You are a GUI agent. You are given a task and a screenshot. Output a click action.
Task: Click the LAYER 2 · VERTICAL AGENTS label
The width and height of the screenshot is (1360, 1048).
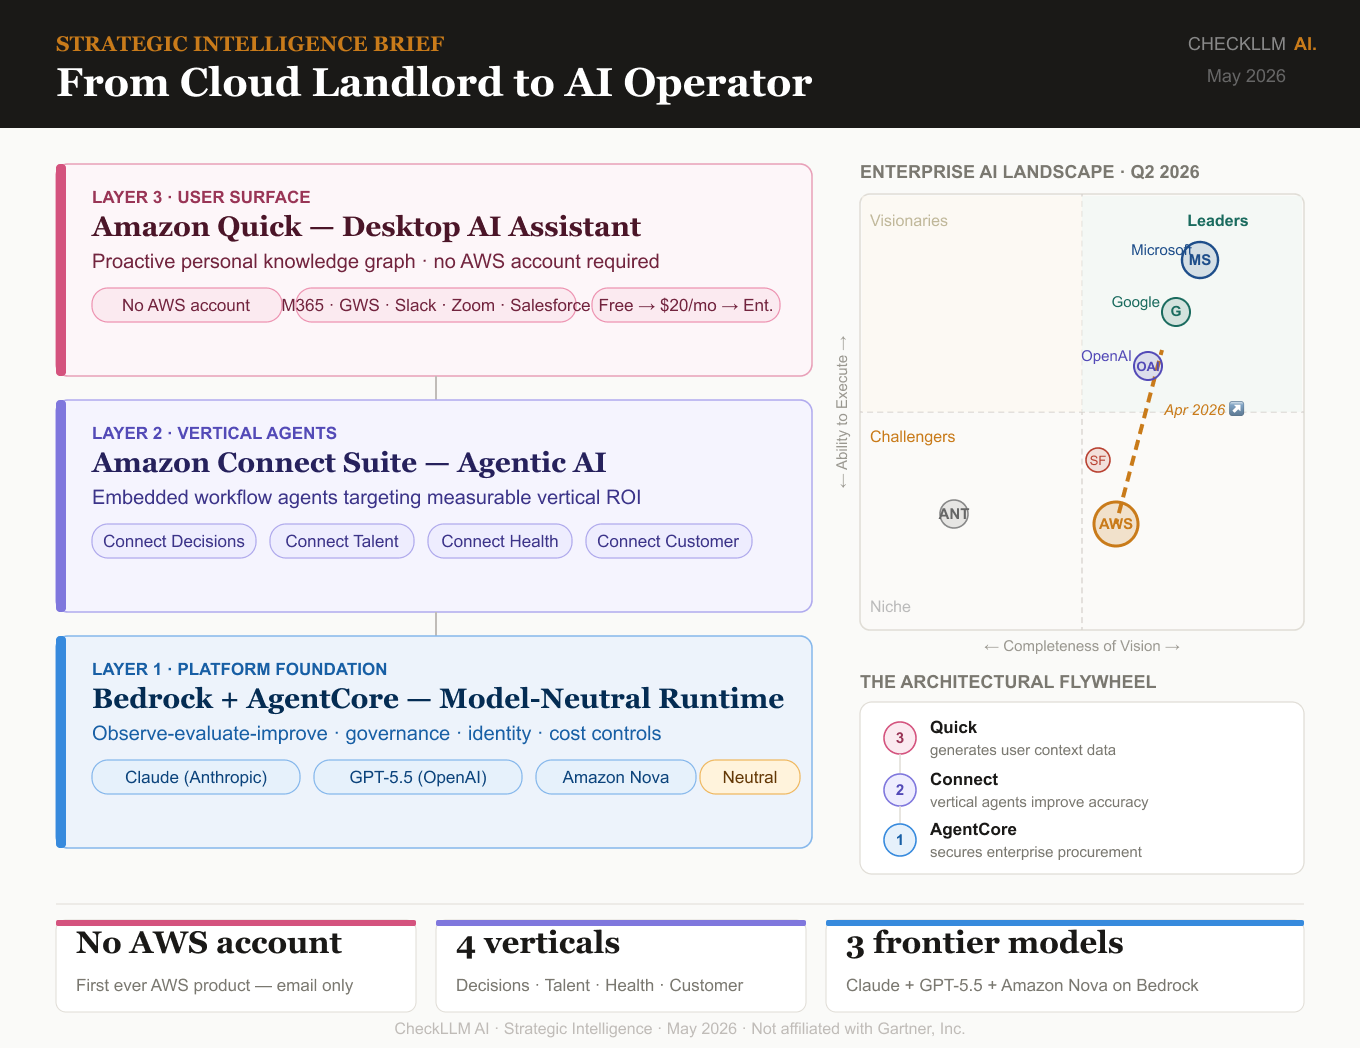(x=214, y=433)
